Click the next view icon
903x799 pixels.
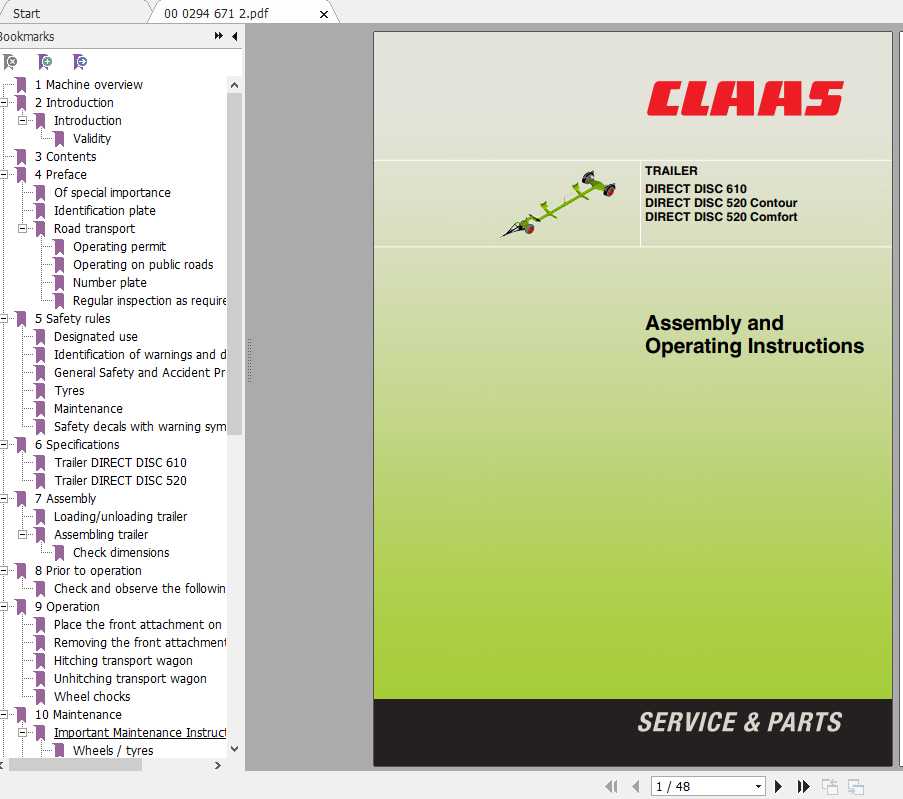coord(856,786)
